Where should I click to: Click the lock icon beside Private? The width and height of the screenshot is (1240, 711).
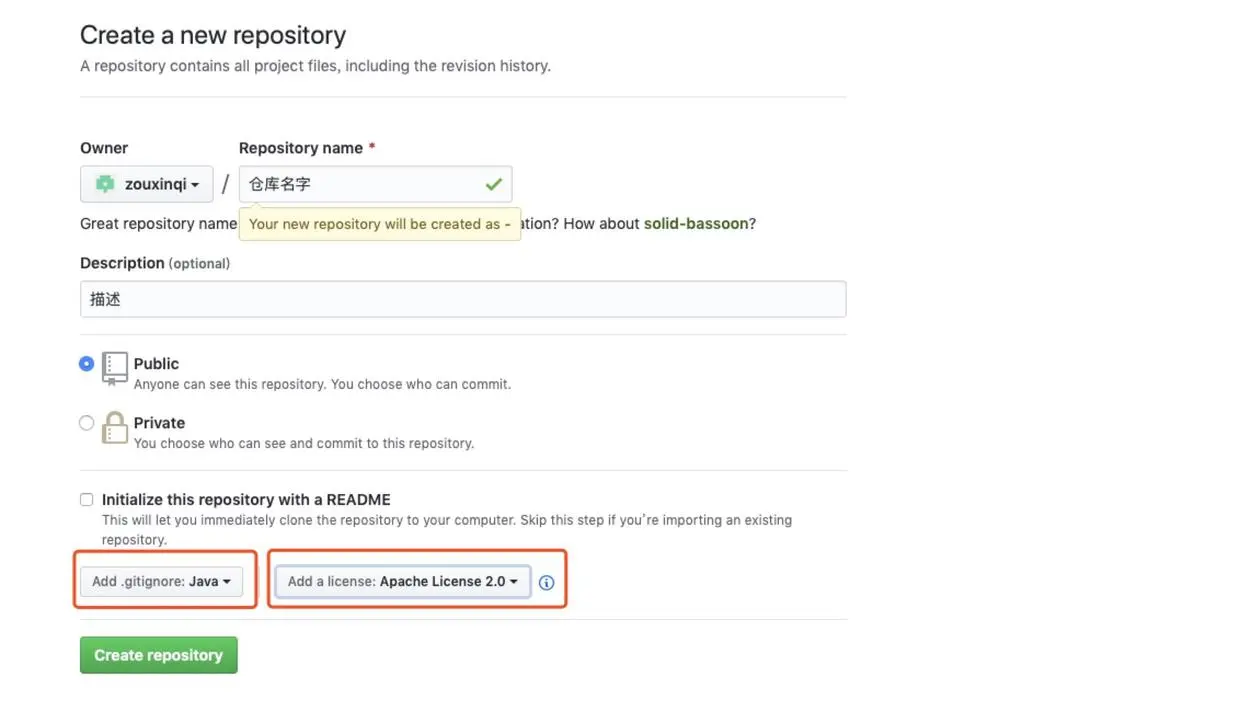115,427
